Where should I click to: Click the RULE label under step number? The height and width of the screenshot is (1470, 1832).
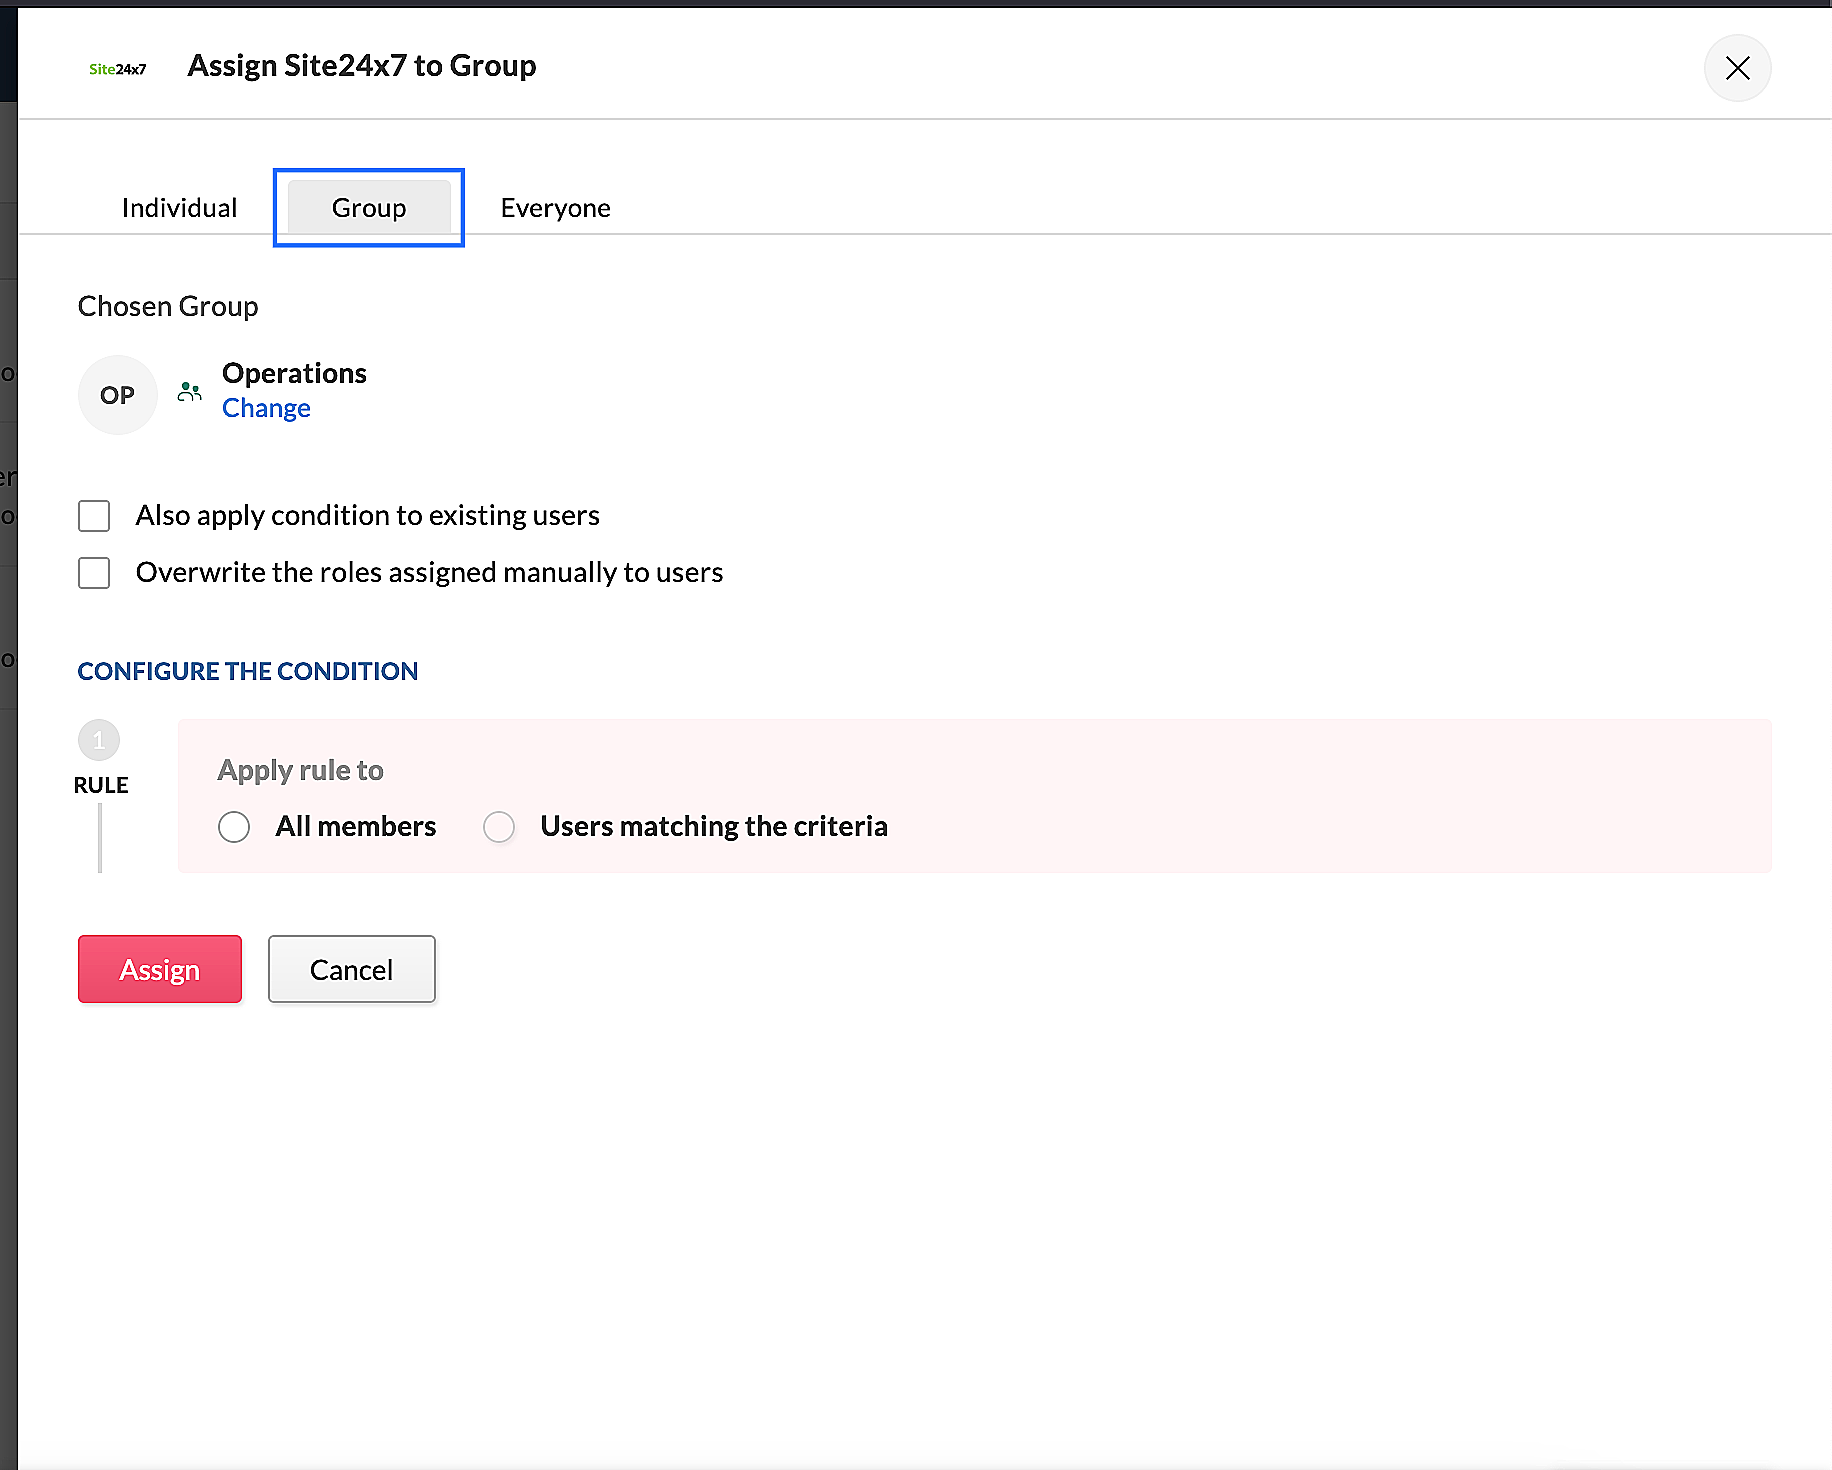coord(101,785)
